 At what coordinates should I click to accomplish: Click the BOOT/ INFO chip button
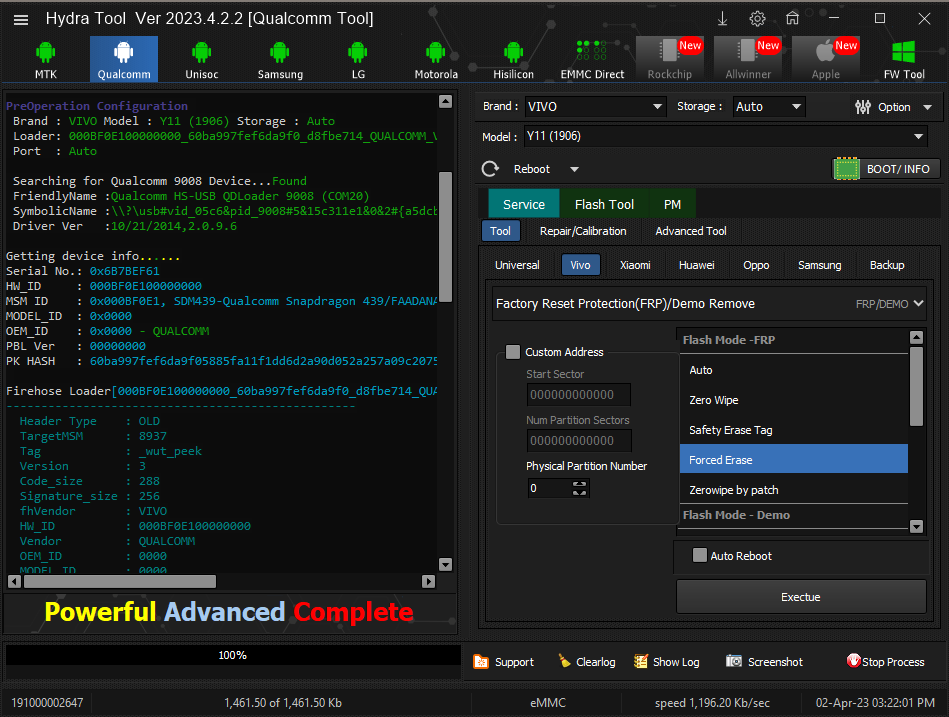coord(887,169)
